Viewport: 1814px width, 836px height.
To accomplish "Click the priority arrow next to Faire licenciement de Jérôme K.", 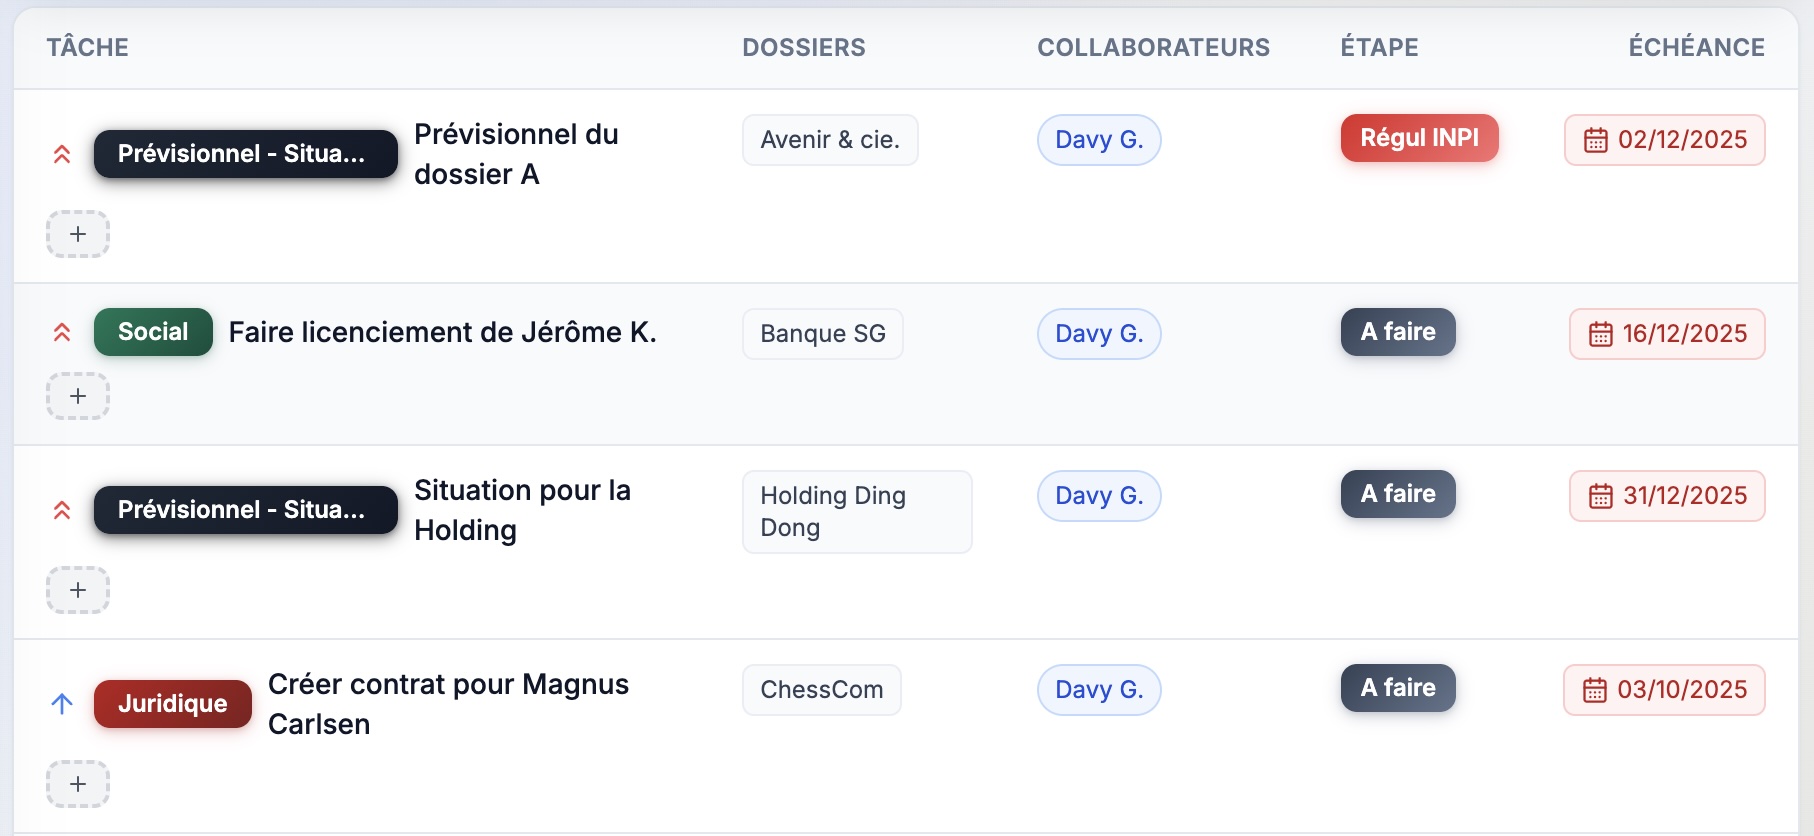I will tap(61, 332).
